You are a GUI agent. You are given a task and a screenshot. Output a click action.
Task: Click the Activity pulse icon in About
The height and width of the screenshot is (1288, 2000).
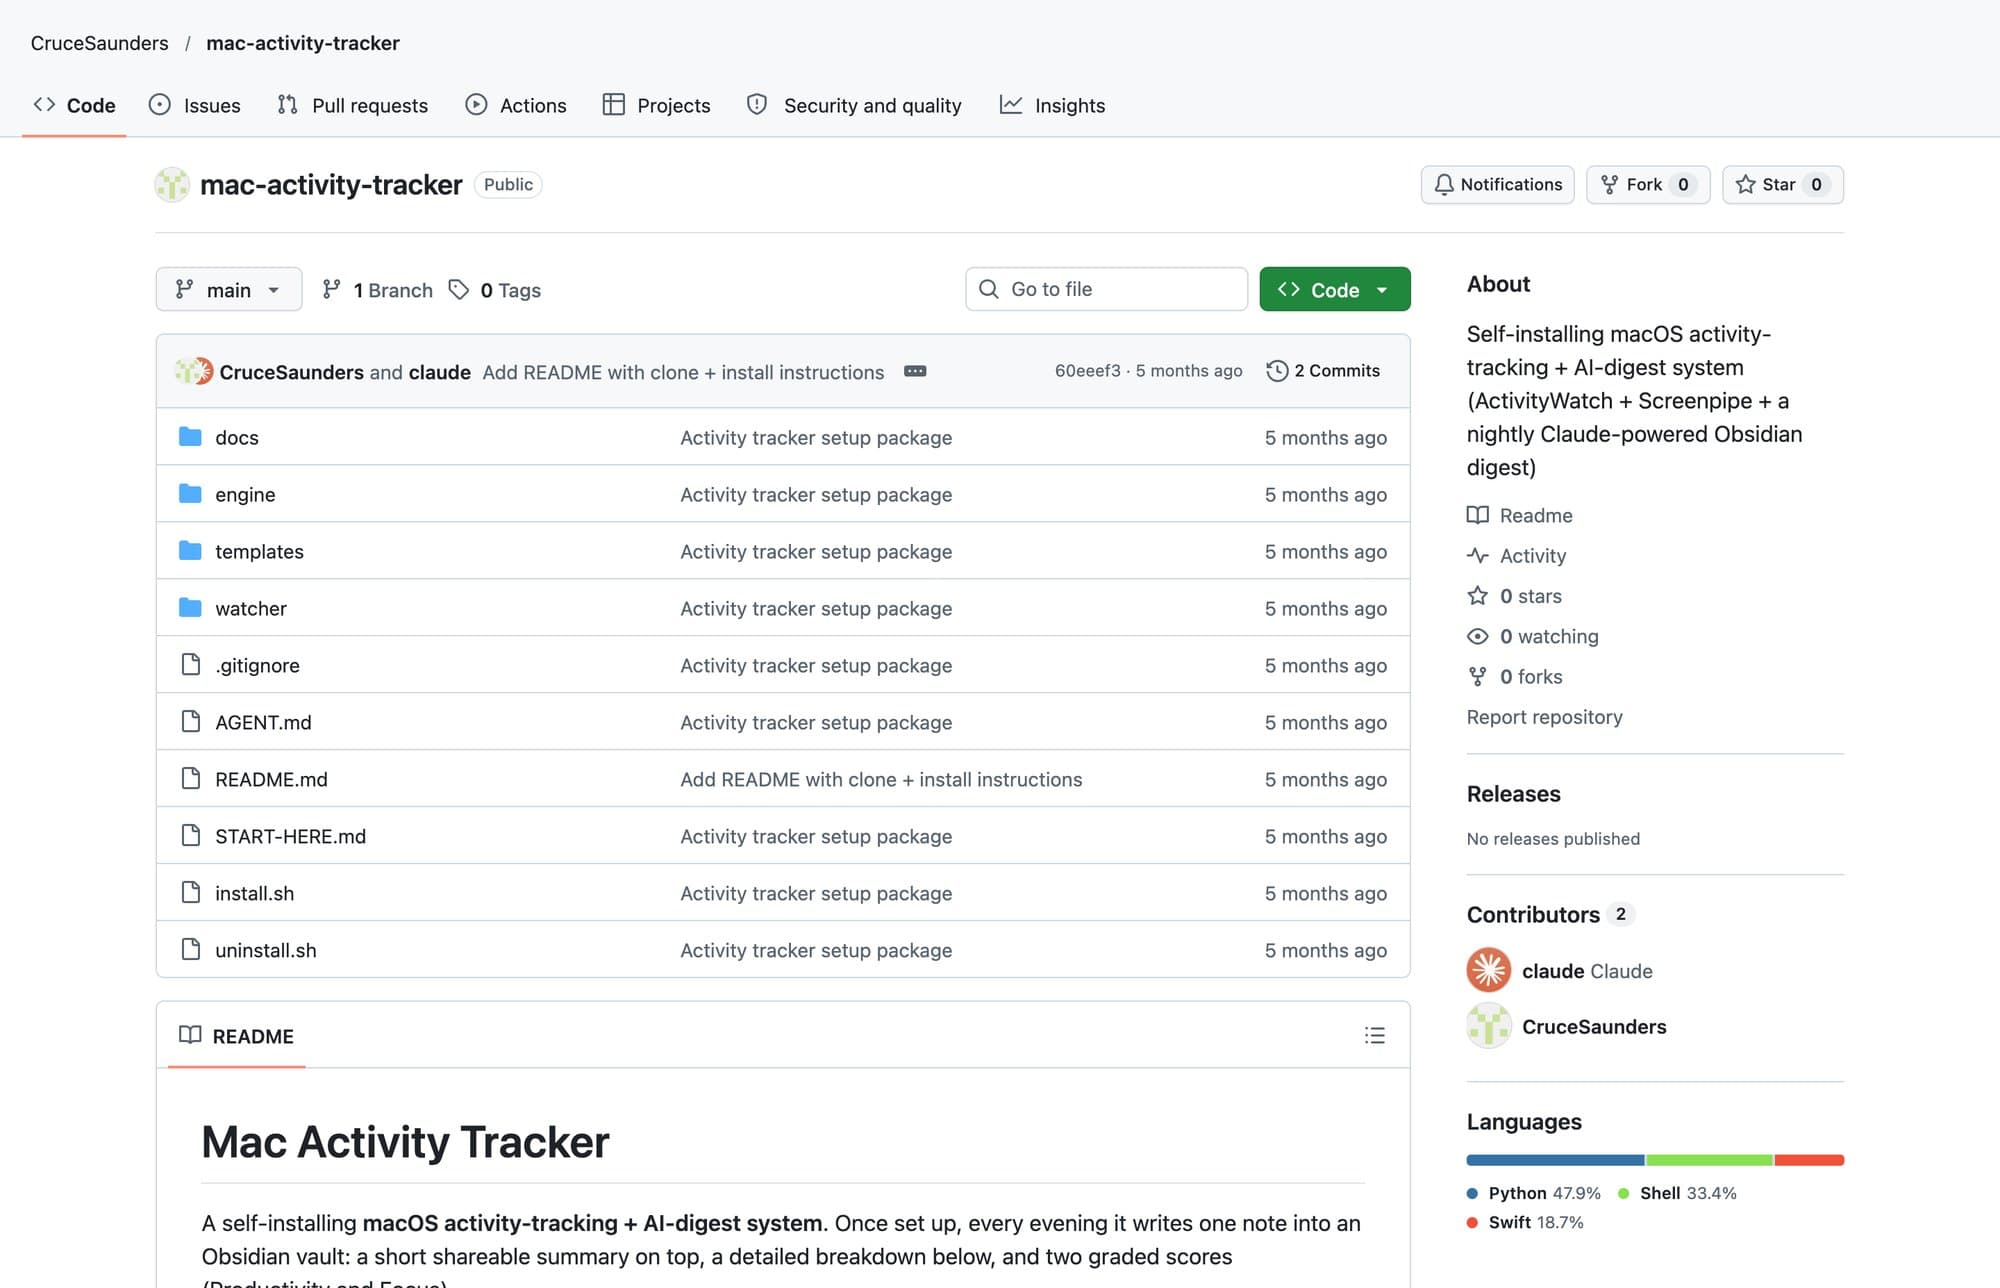(1477, 555)
